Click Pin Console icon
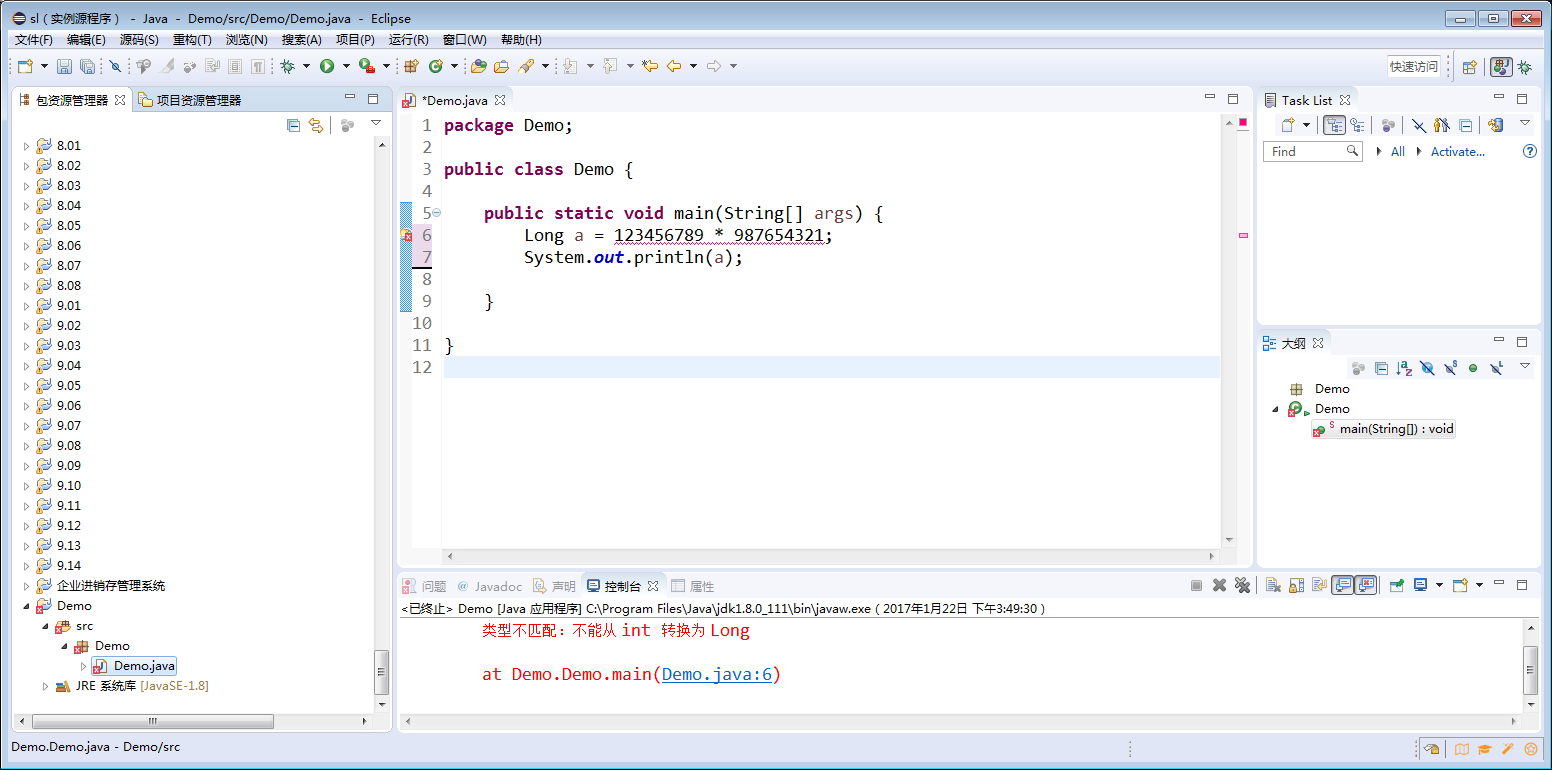 tap(1397, 585)
